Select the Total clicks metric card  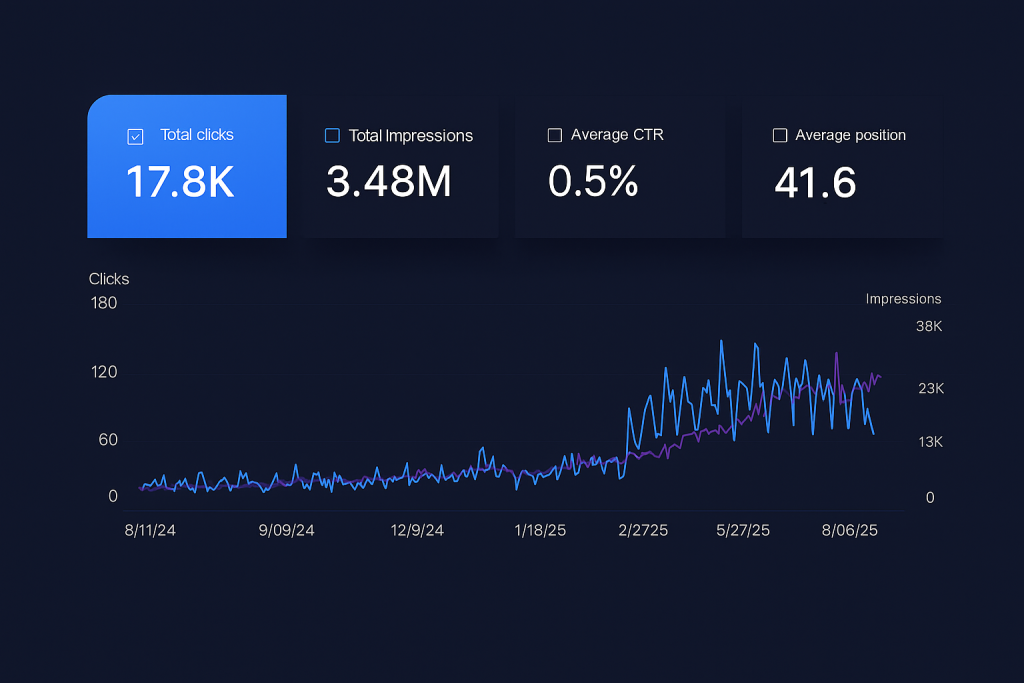[x=187, y=166]
